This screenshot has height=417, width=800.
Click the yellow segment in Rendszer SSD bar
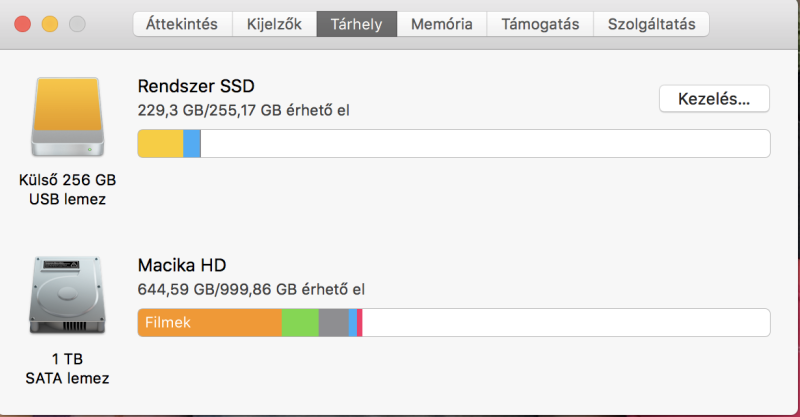[160, 143]
